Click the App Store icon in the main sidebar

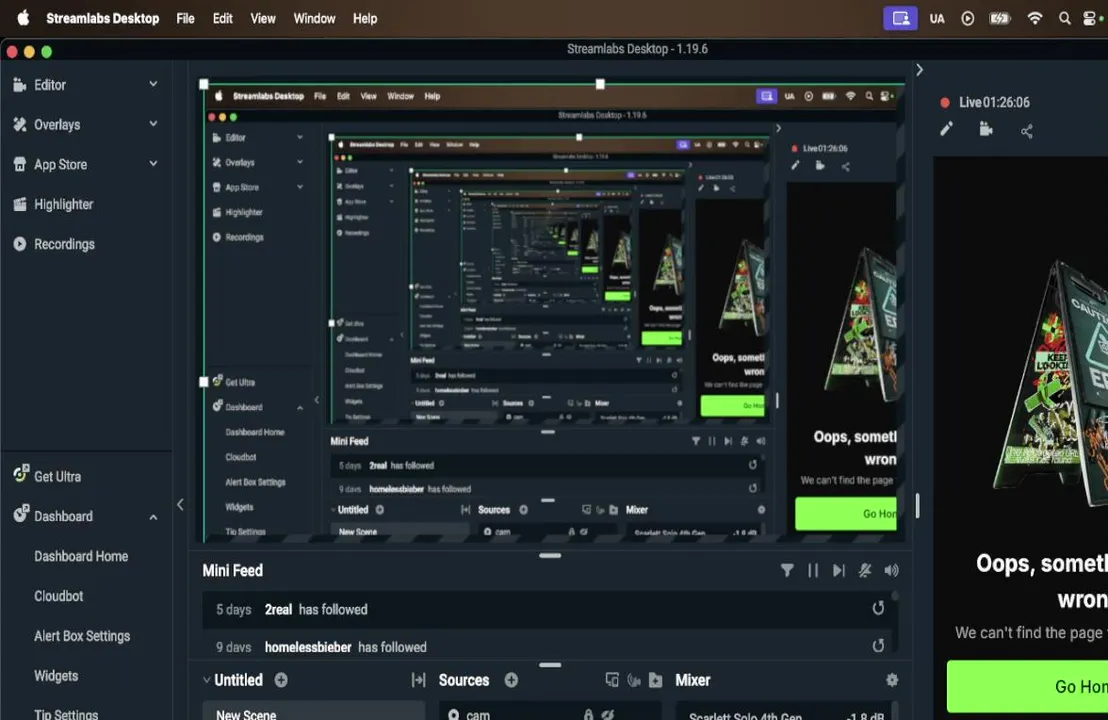[20, 164]
